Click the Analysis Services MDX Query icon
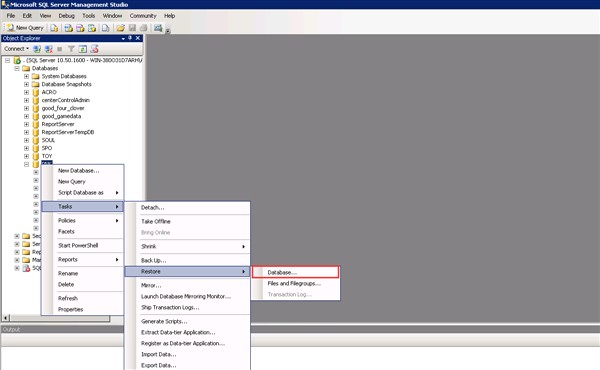600x370 pixels. point(68,28)
